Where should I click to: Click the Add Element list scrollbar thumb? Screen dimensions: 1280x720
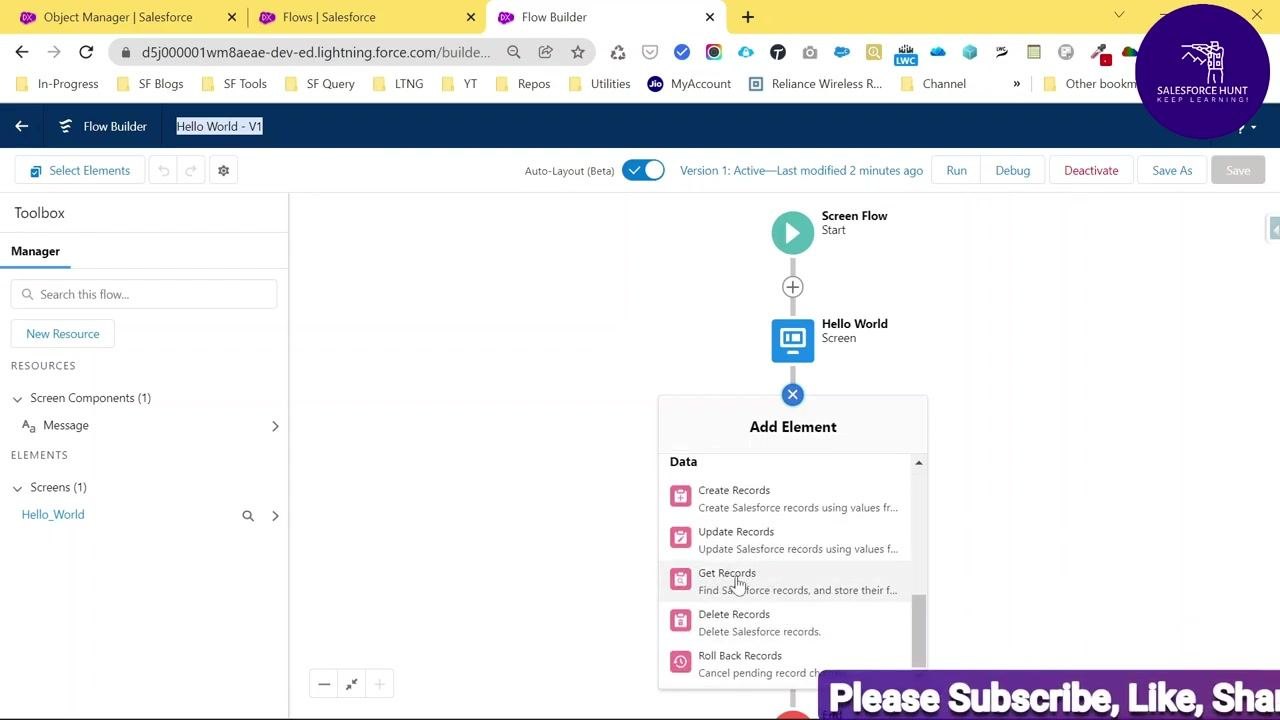[918, 630]
